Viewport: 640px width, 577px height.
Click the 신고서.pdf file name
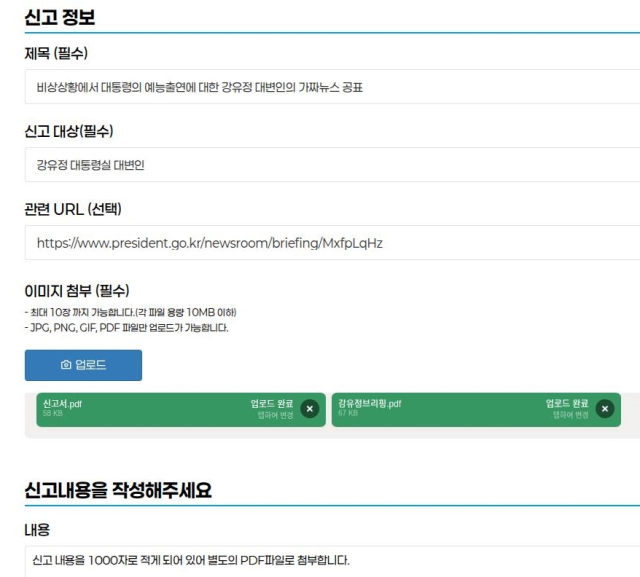tap(63, 403)
